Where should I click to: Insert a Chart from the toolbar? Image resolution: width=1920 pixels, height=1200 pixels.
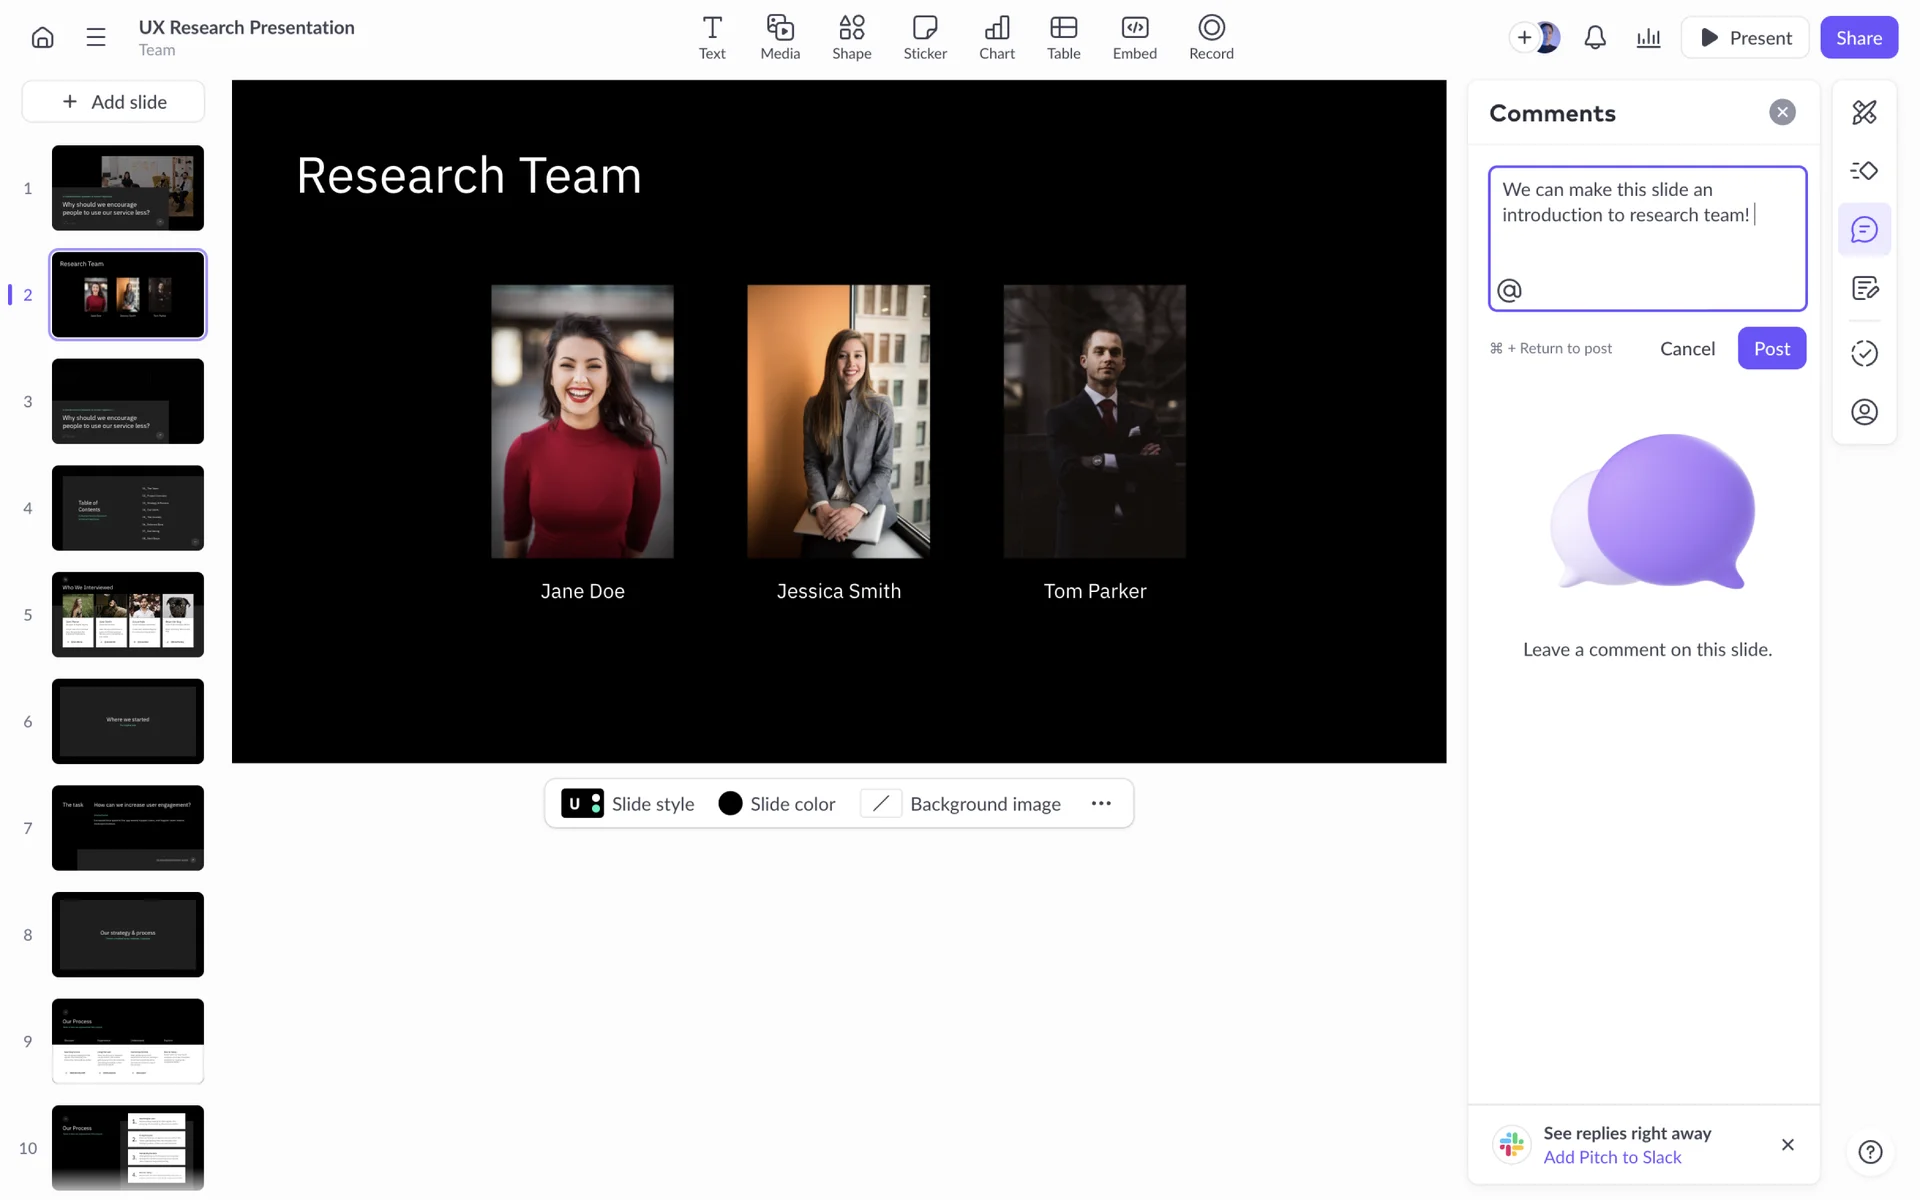[996, 37]
